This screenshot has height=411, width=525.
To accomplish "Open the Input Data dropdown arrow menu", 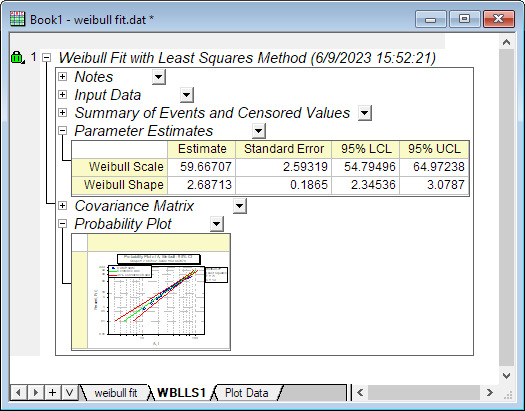I will tap(187, 95).
